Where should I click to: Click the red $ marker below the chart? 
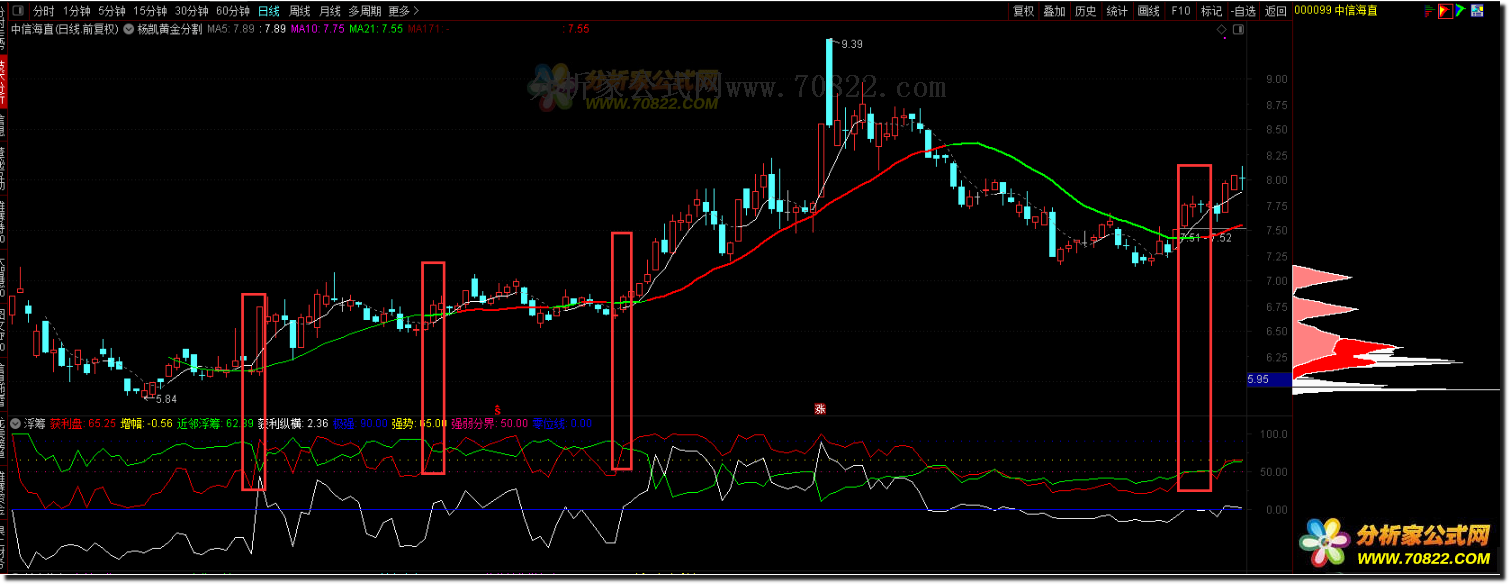(497, 408)
